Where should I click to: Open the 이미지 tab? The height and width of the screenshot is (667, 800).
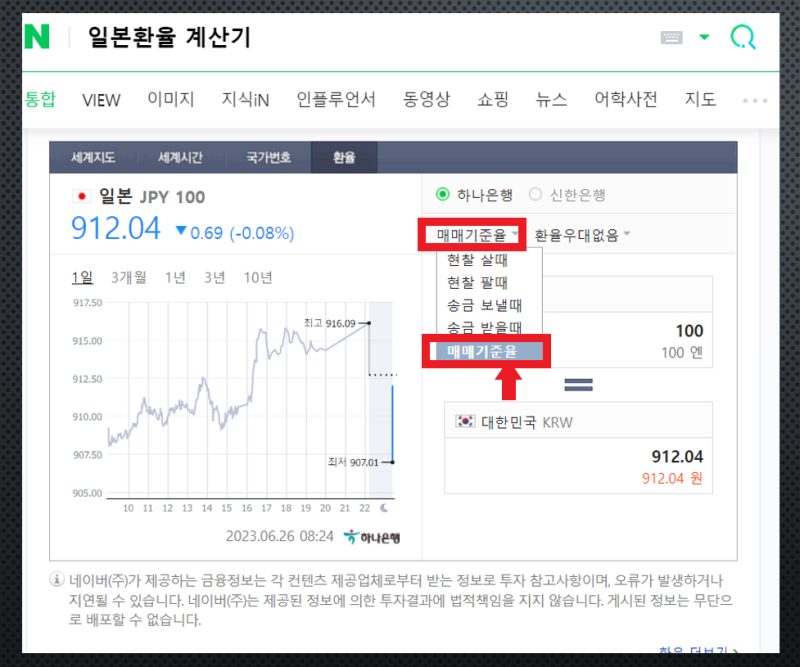[171, 99]
